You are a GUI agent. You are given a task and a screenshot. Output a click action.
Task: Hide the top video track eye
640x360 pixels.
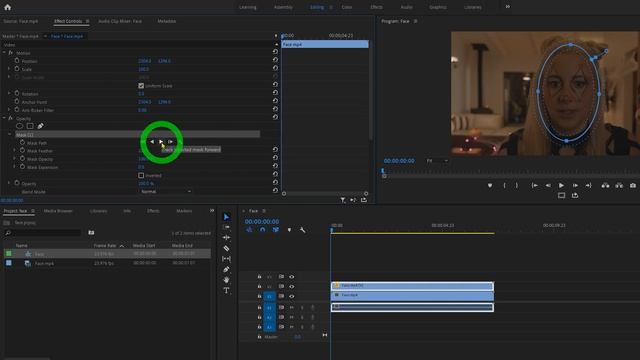point(291,277)
